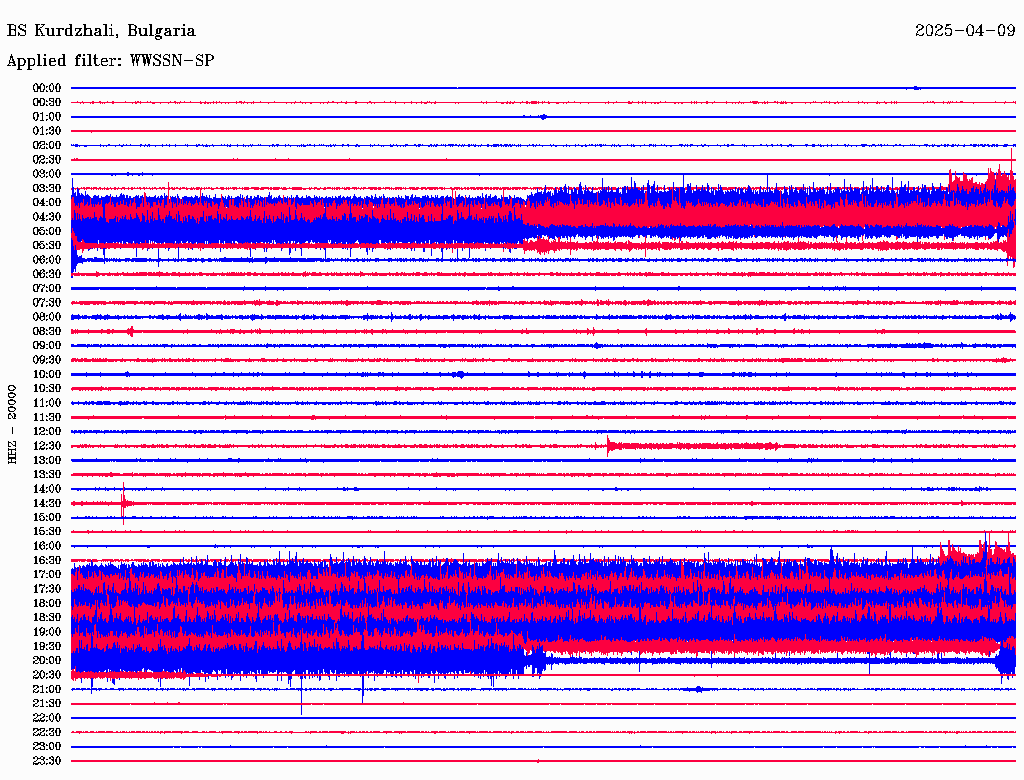
Task: Select the 23:30 time label
Action: [47, 760]
